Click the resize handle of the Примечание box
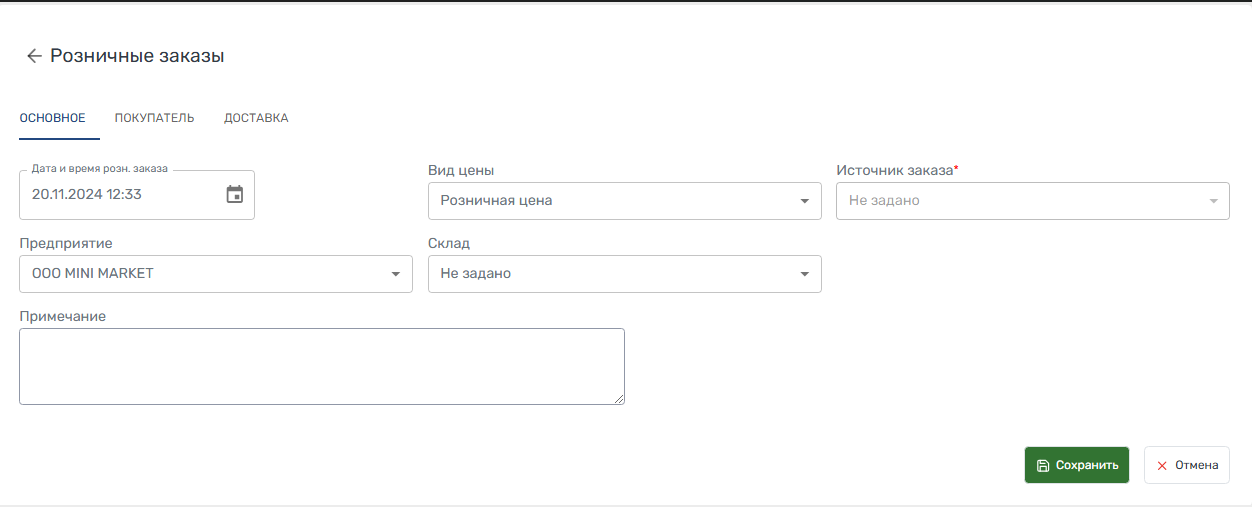This screenshot has height=507, width=1252. (x=619, y=399)
